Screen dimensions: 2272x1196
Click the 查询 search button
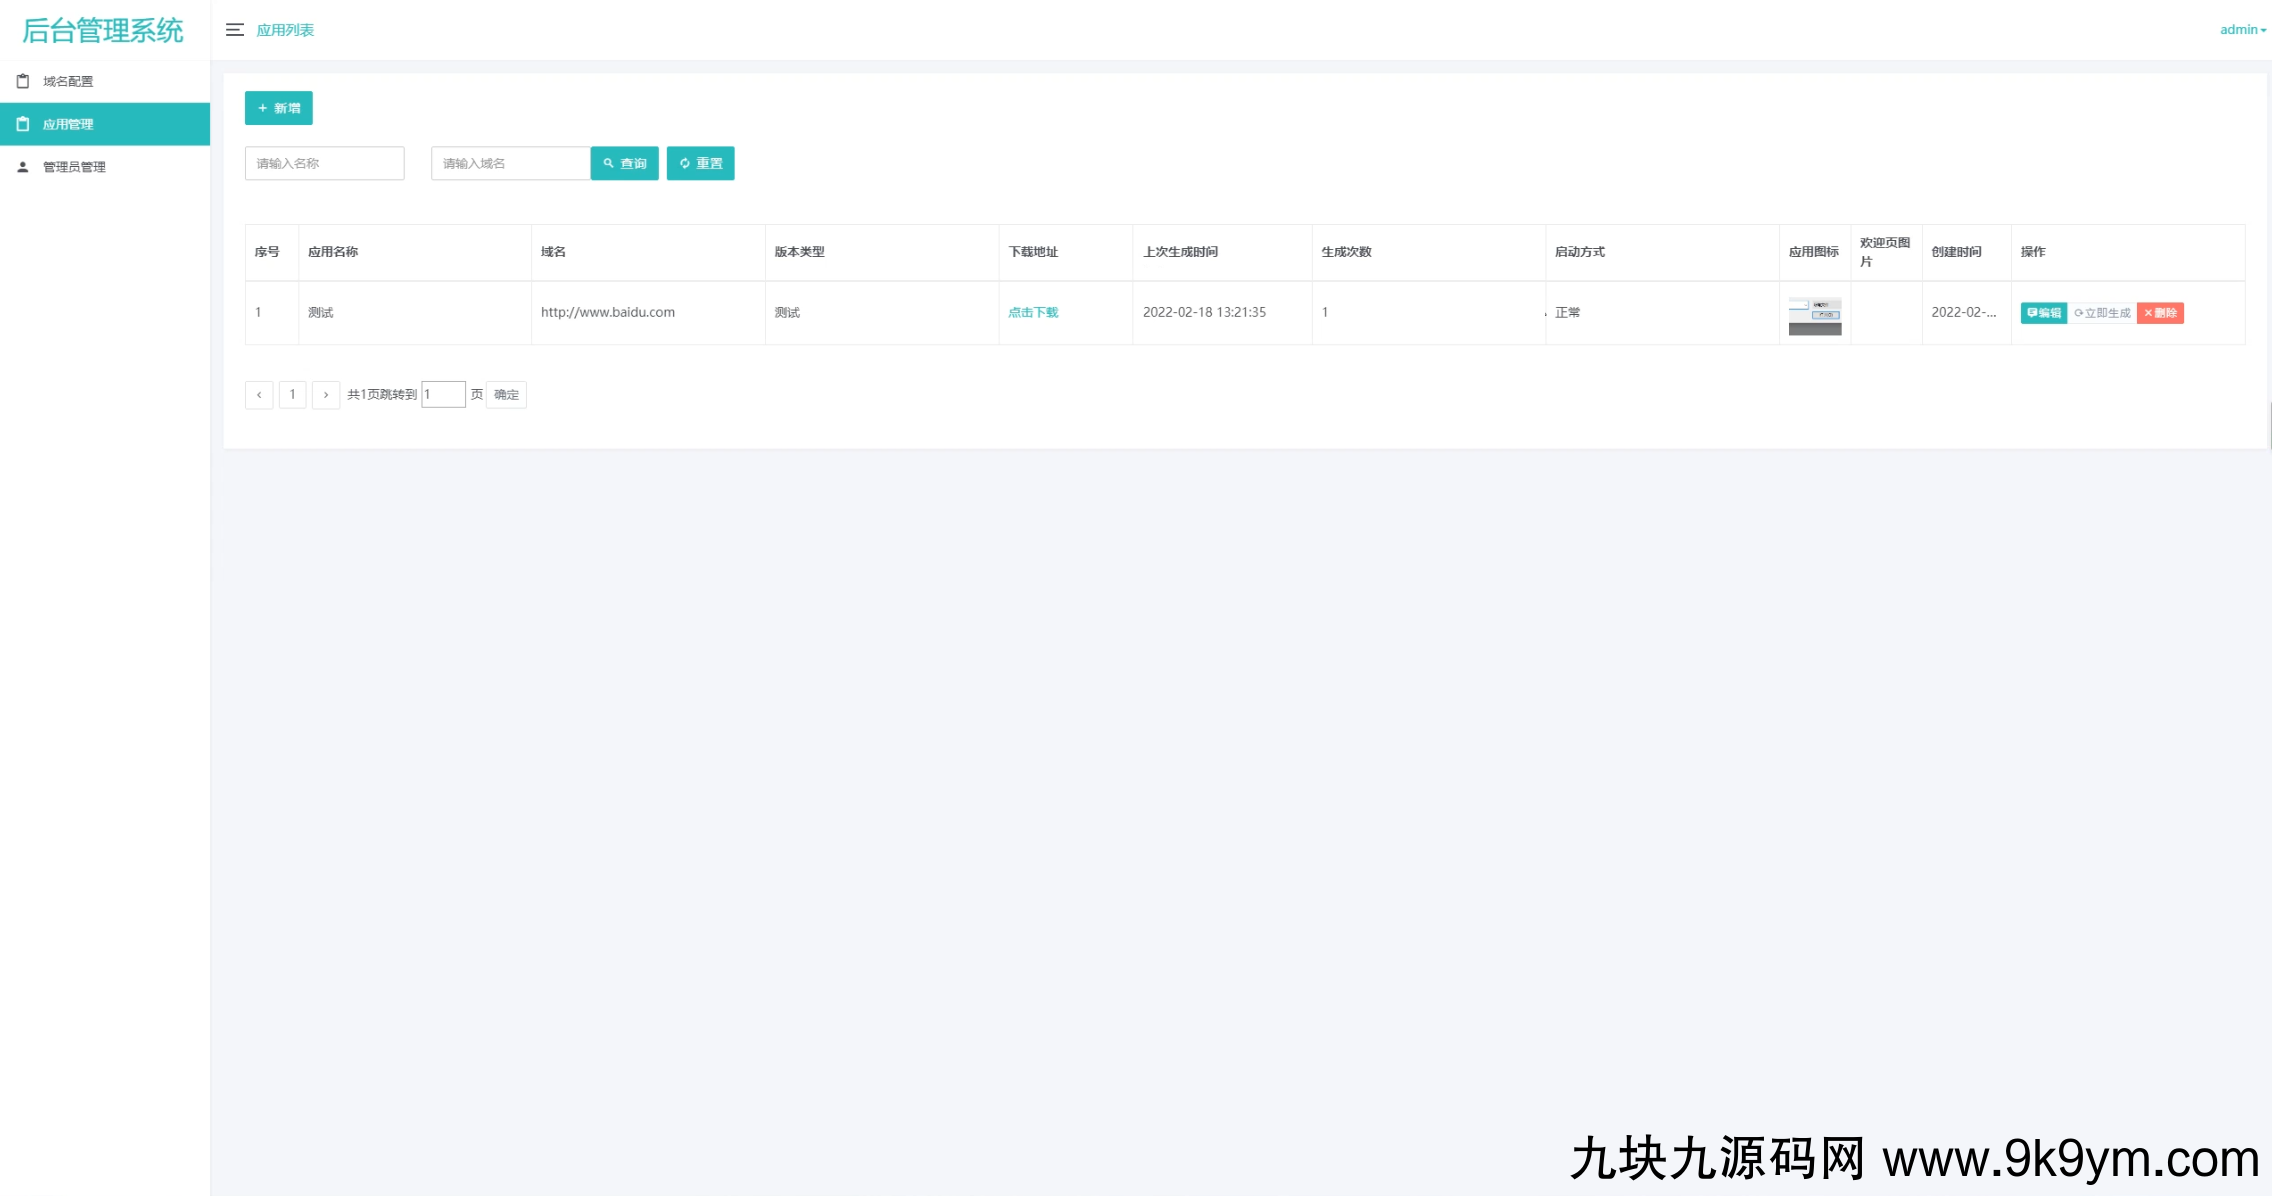(624, 163)
